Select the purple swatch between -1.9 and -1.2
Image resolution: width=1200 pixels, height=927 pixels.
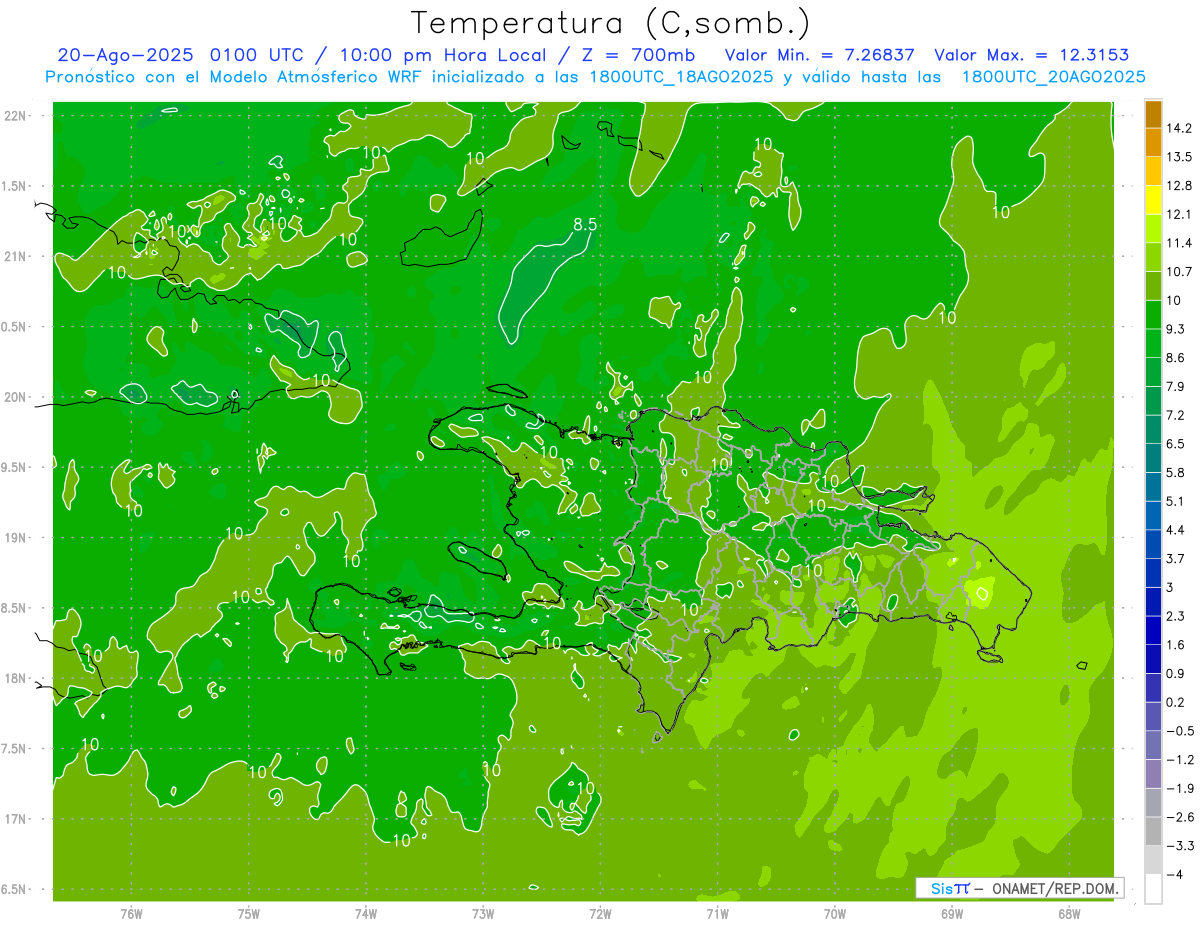1153,773
